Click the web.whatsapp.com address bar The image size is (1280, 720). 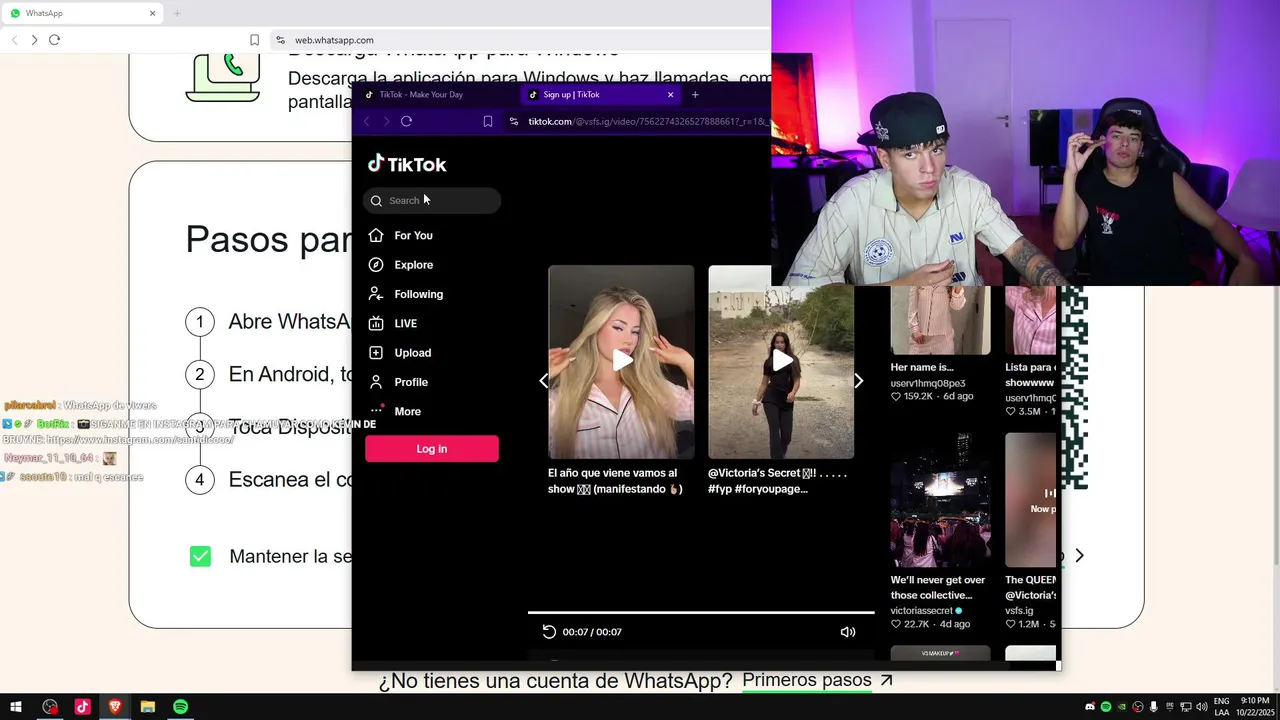point(520,40)
